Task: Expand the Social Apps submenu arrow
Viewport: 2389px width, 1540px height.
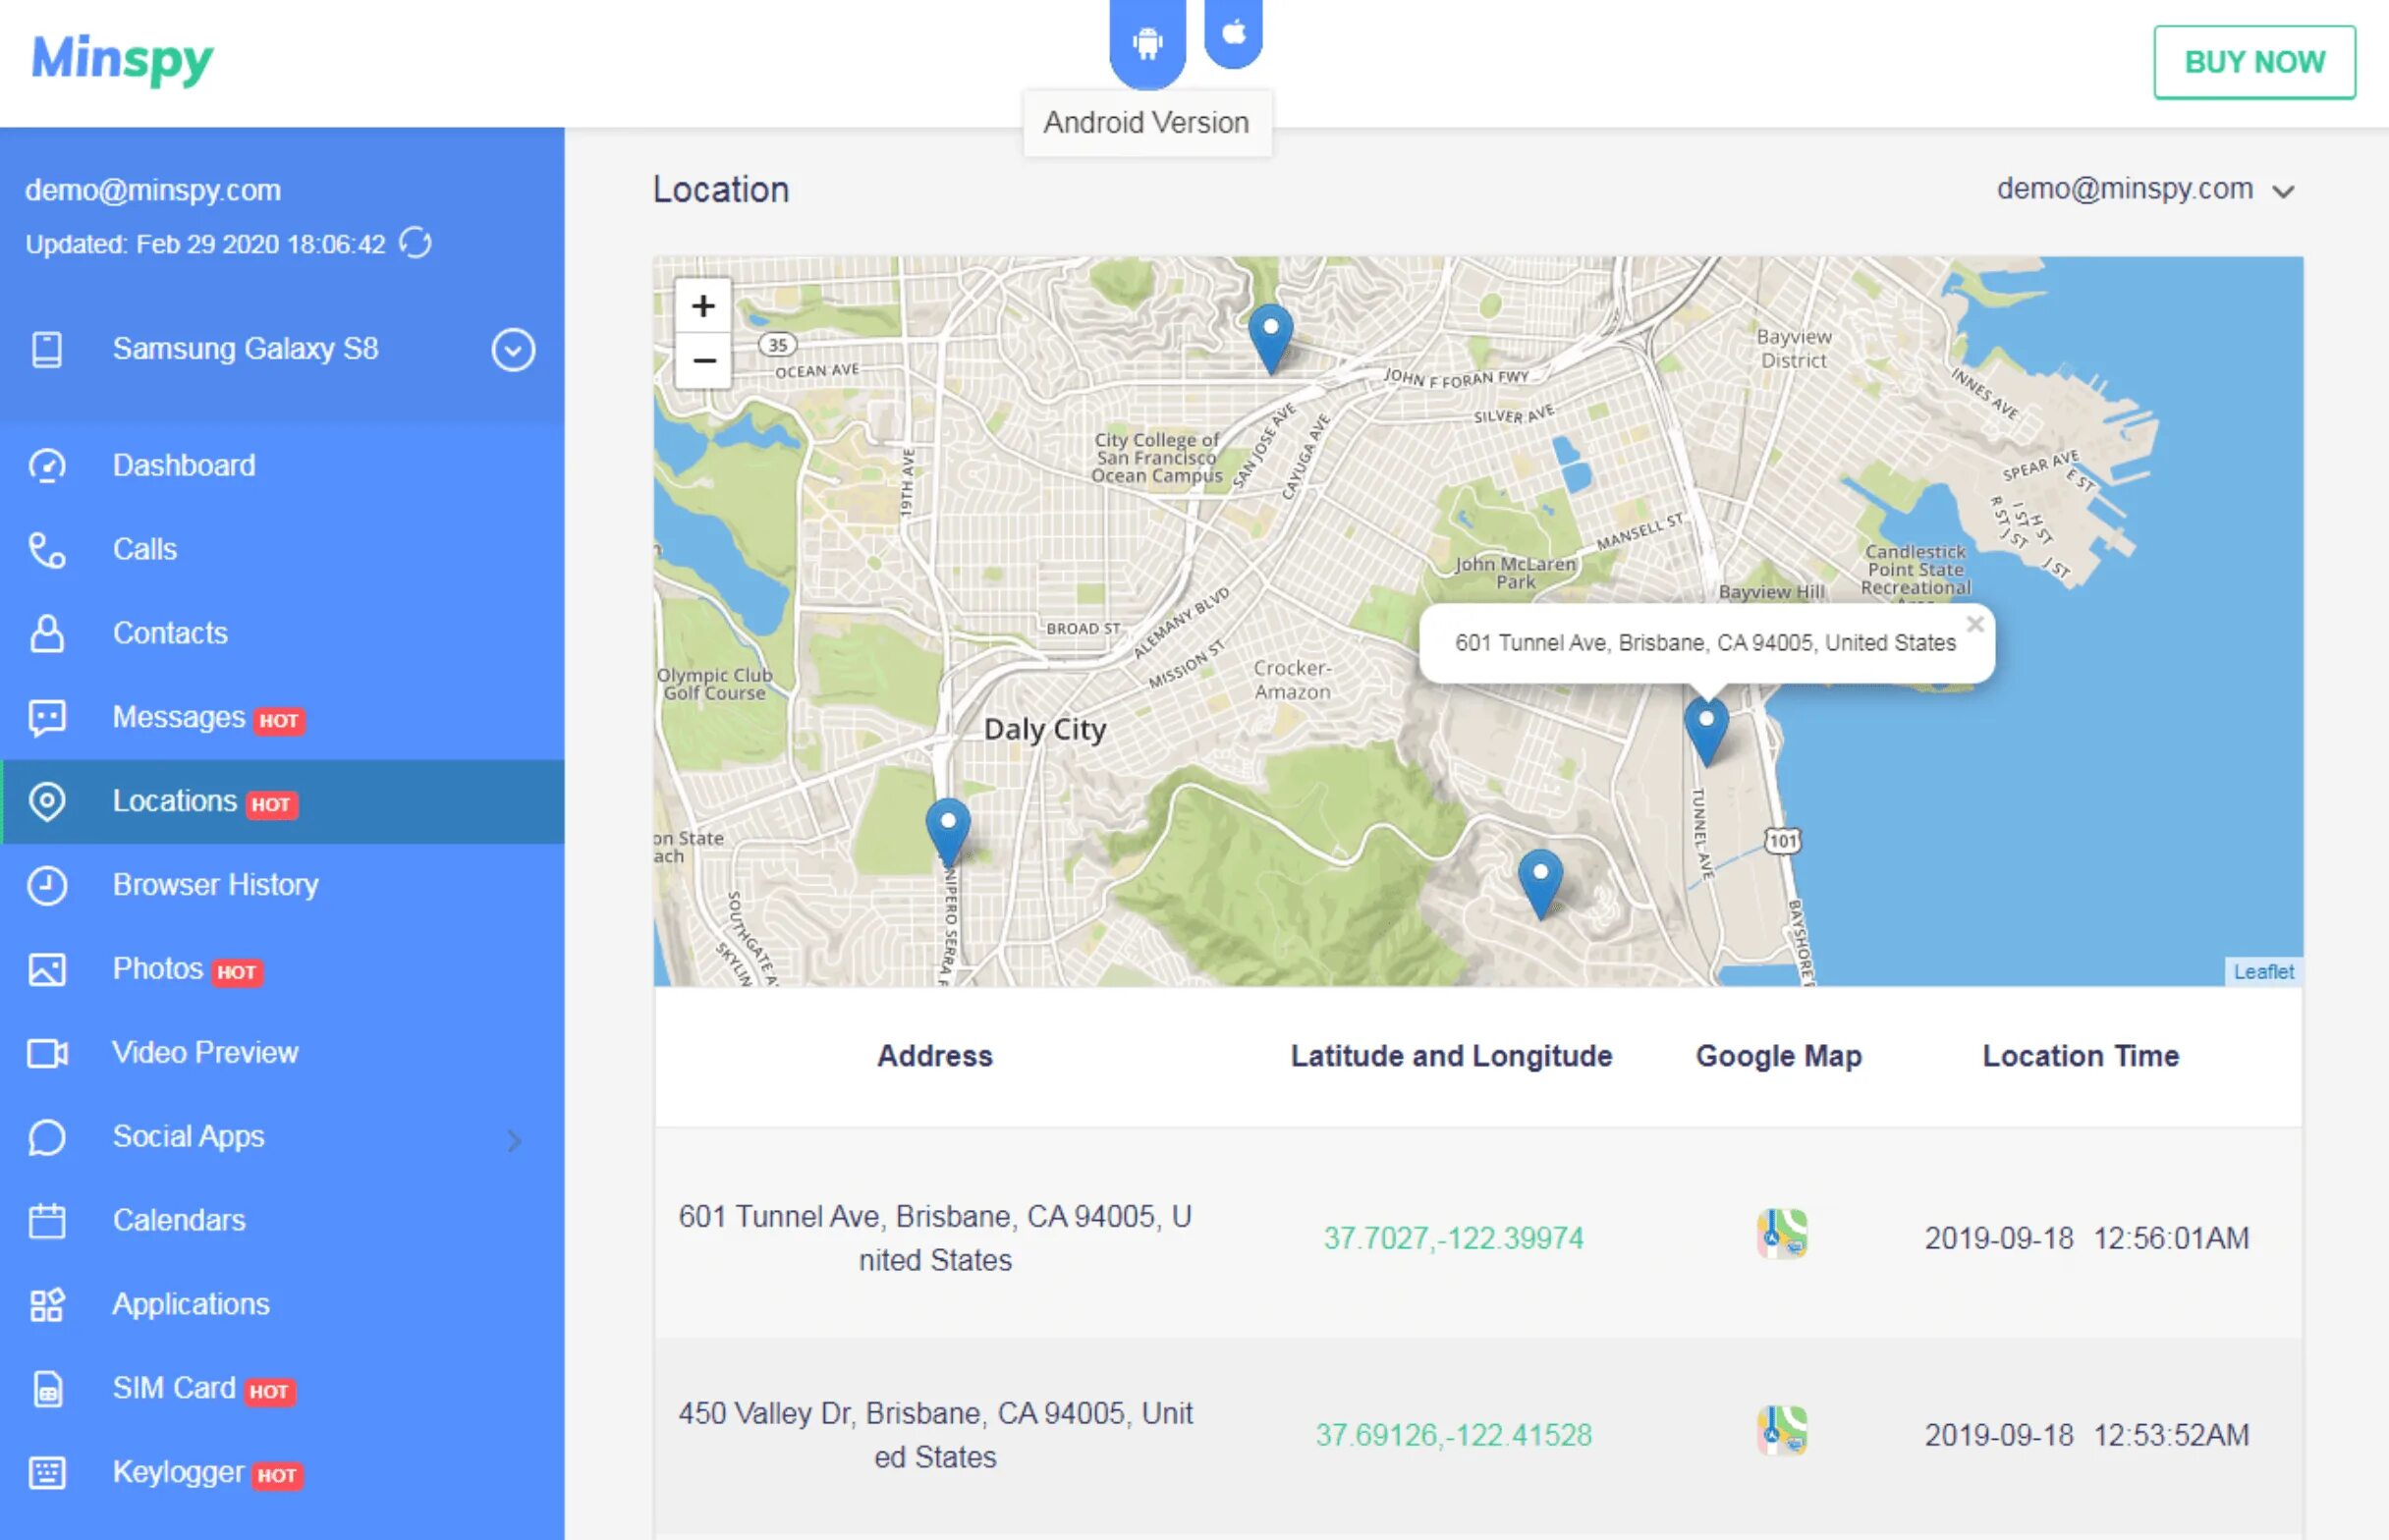Action: pos(512,1138)
